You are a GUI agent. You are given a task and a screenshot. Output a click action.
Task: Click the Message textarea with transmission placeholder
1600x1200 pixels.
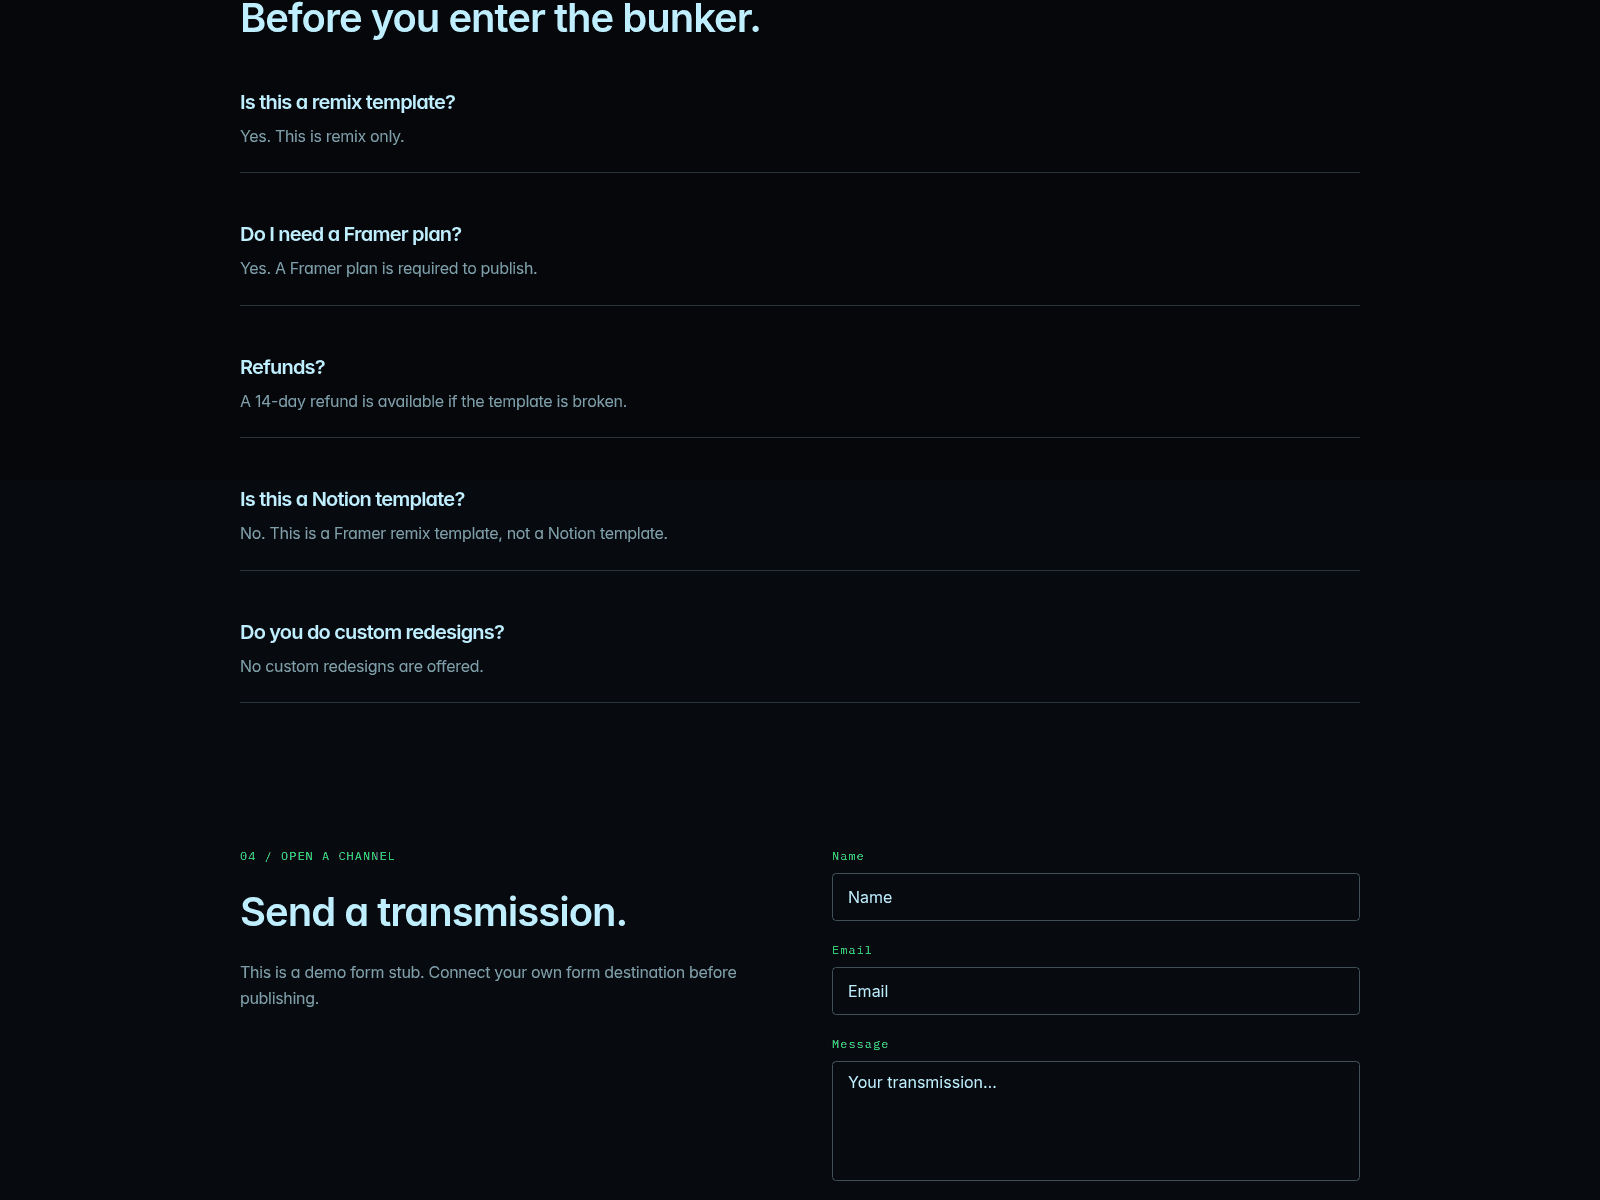coord(1095,1121)
